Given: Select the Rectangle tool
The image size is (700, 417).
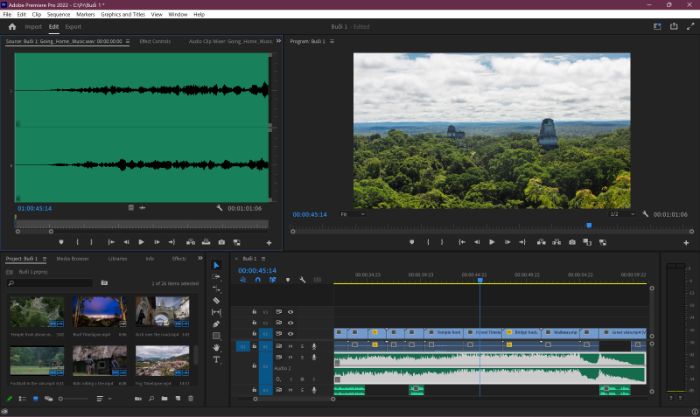Looking at the screenshot, I should point(217,336).
